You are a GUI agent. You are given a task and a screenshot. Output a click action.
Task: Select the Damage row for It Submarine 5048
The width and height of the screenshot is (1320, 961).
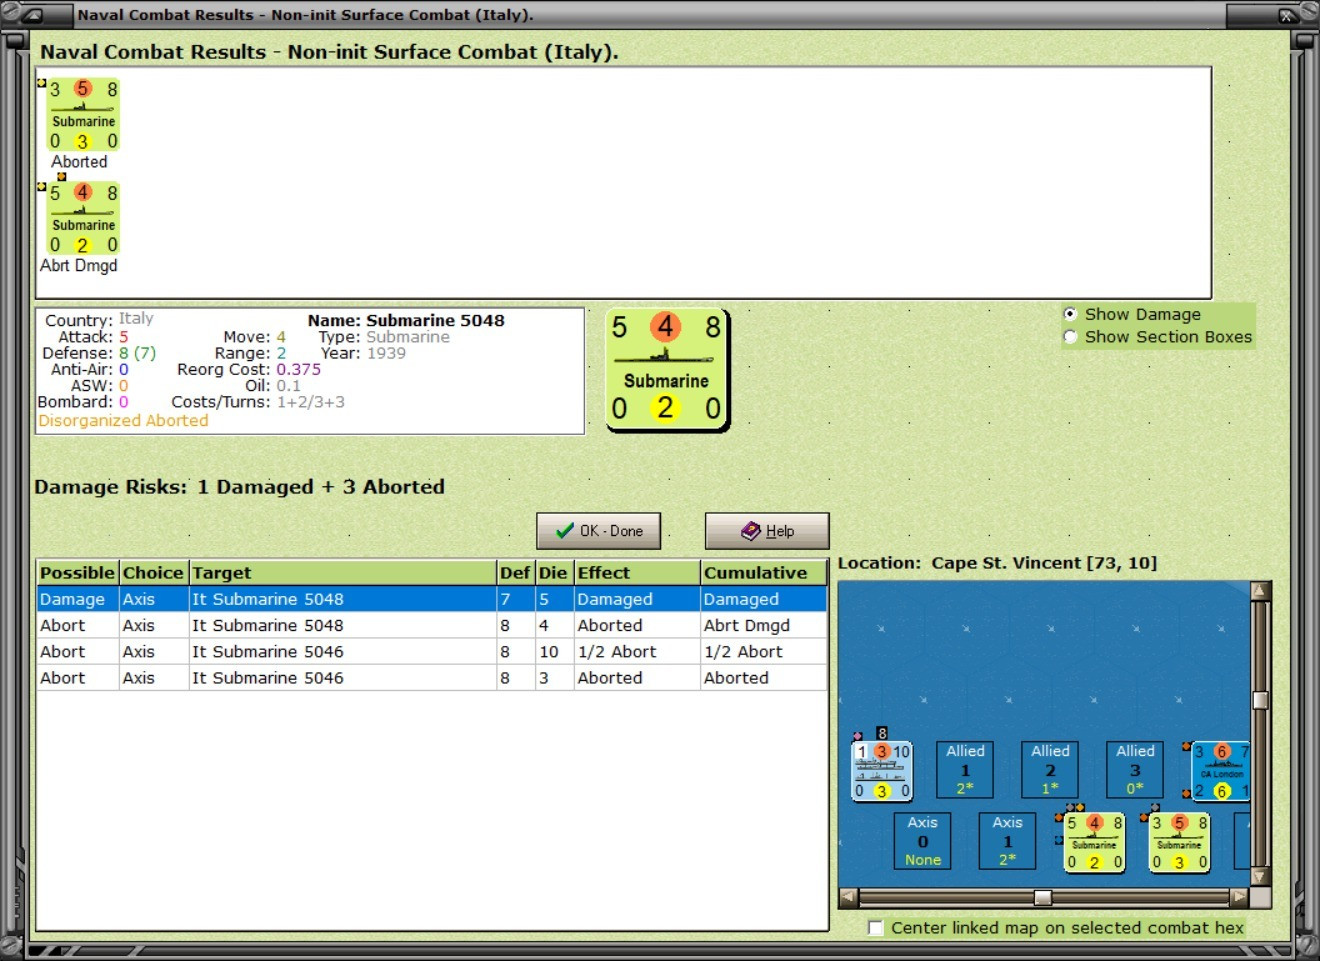(432, 599)
